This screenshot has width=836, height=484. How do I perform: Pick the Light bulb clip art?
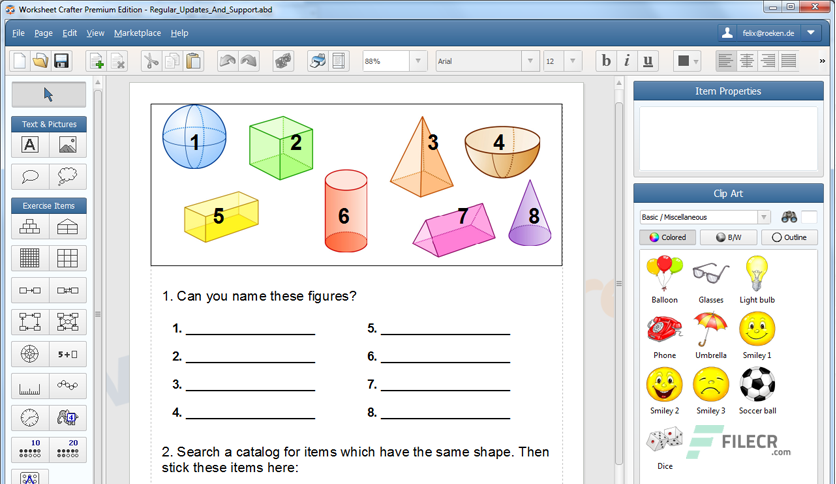click(757, 280)
